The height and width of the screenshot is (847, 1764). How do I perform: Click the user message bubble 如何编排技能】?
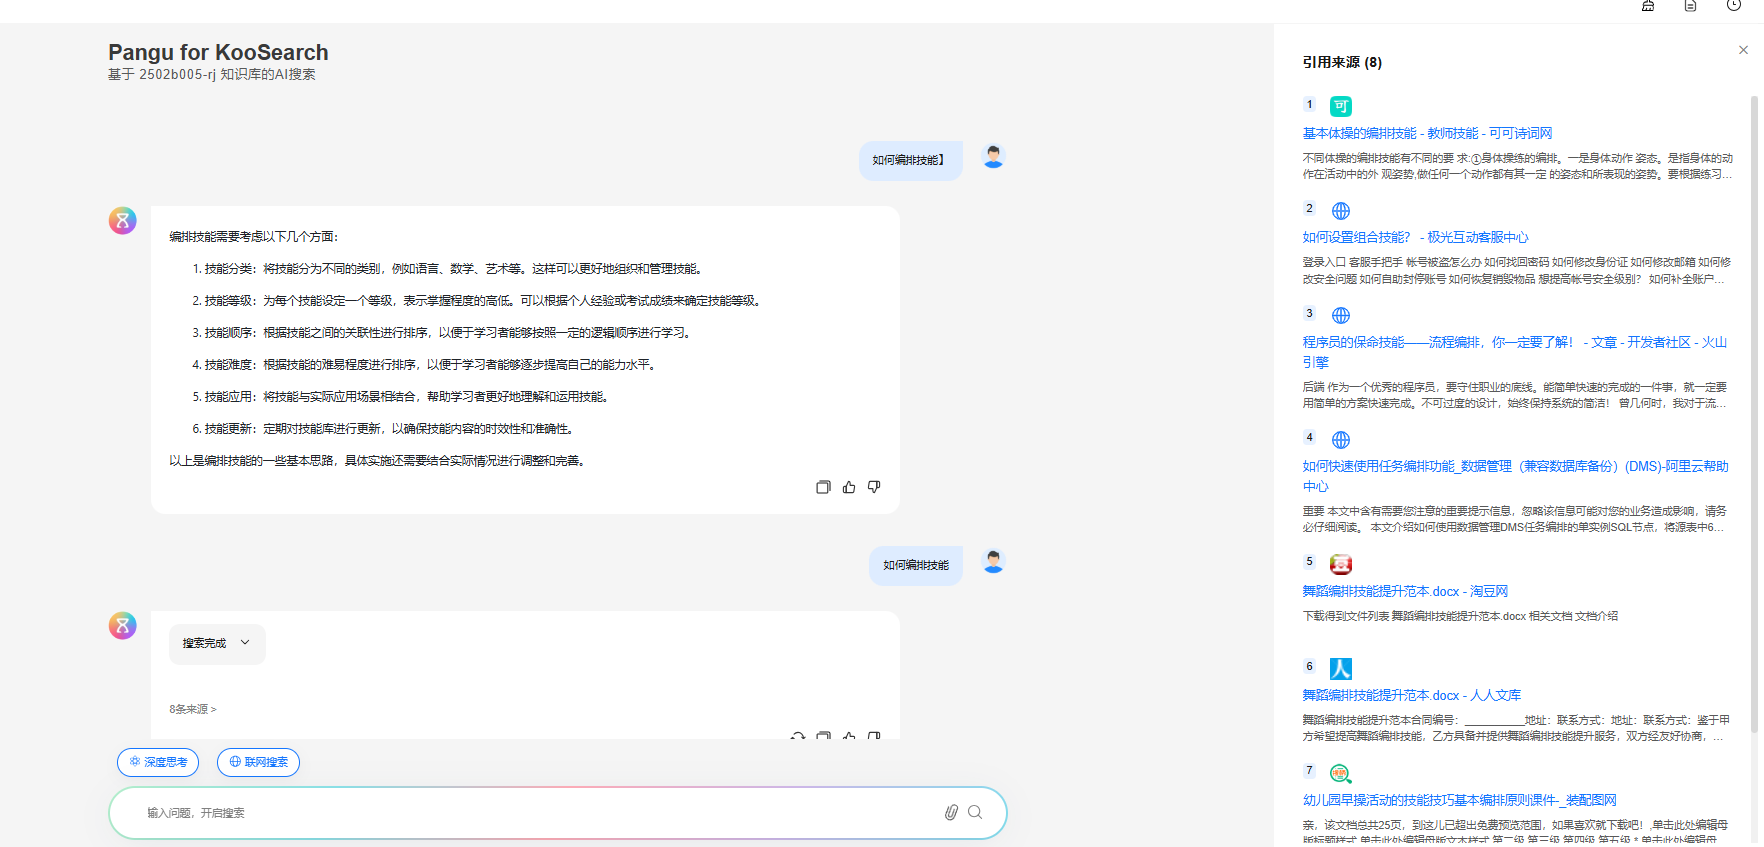910,160
